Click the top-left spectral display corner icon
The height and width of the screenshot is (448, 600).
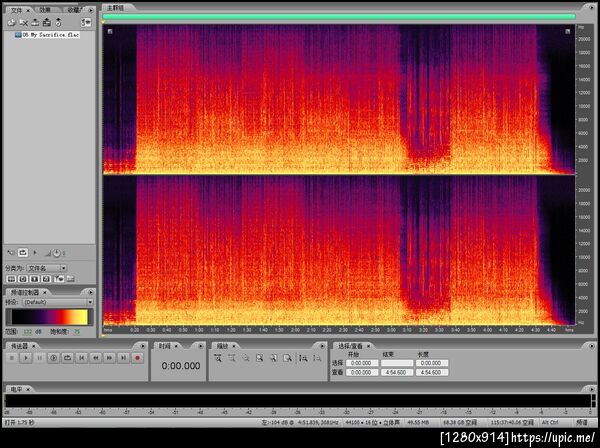tap(110, 31)
